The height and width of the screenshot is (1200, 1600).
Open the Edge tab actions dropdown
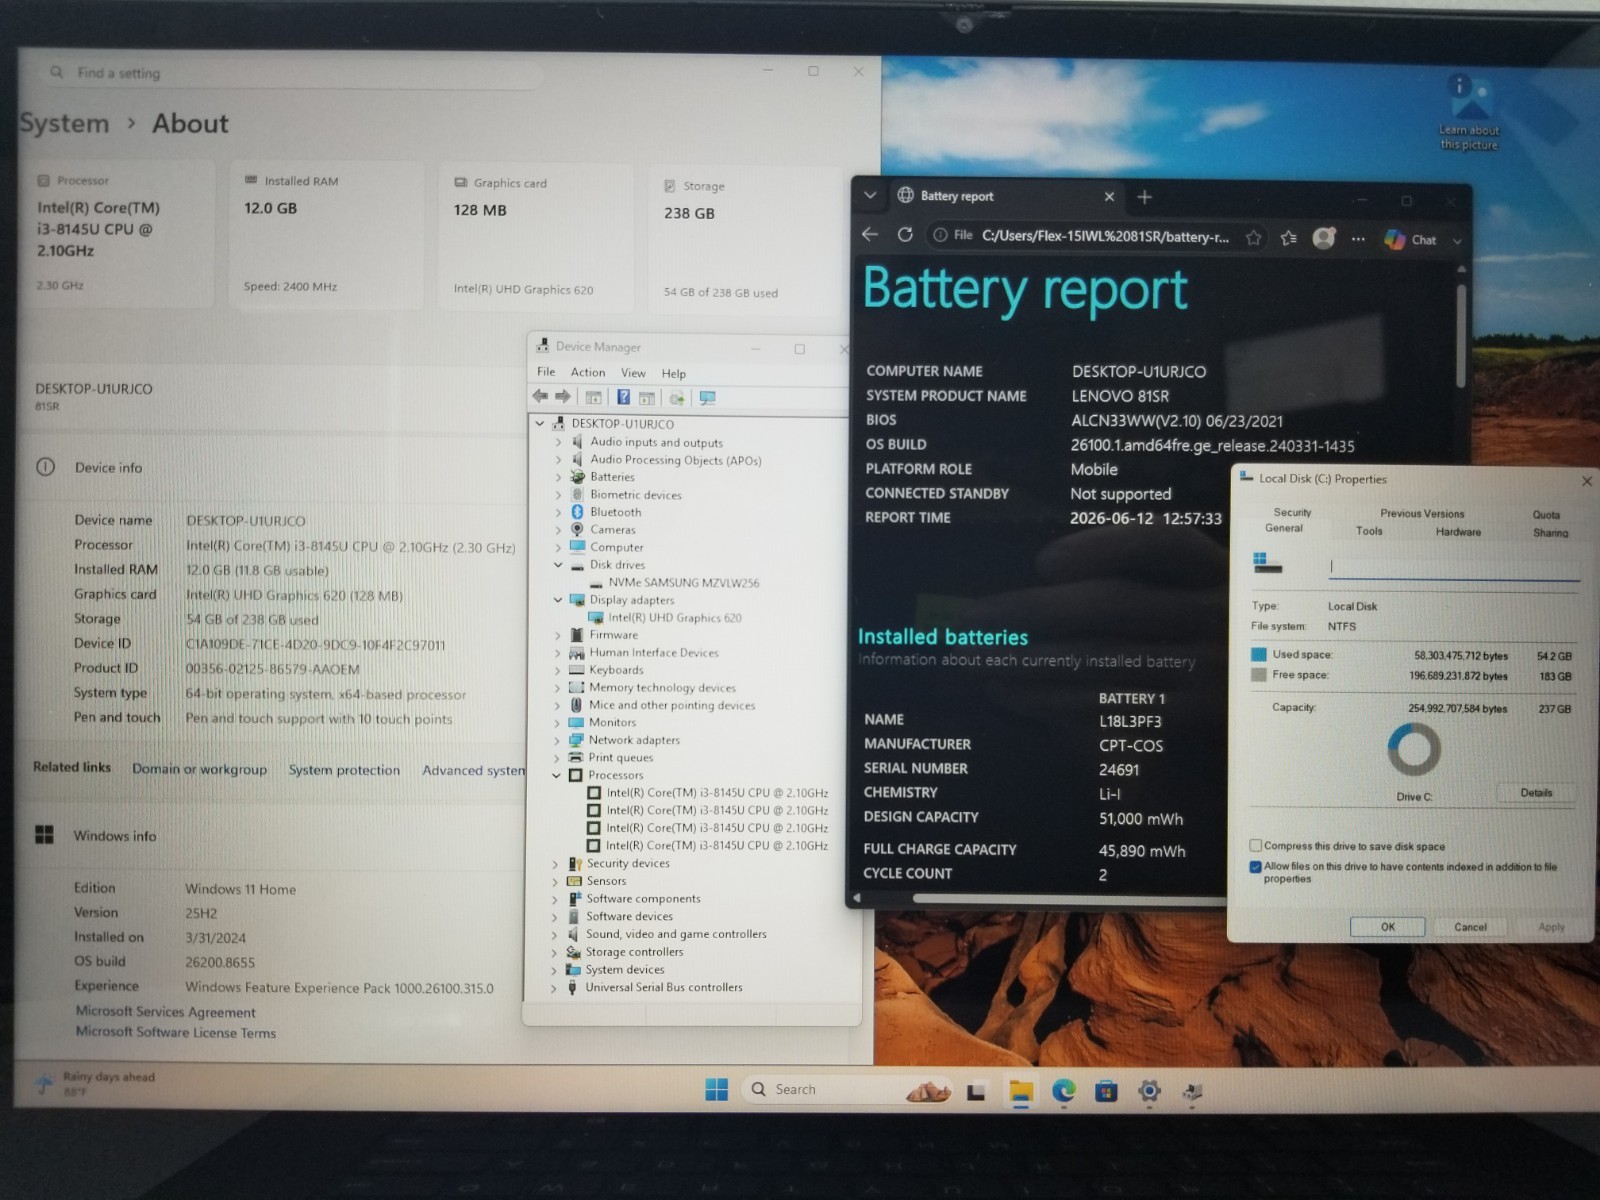click(x=870, y=196)
